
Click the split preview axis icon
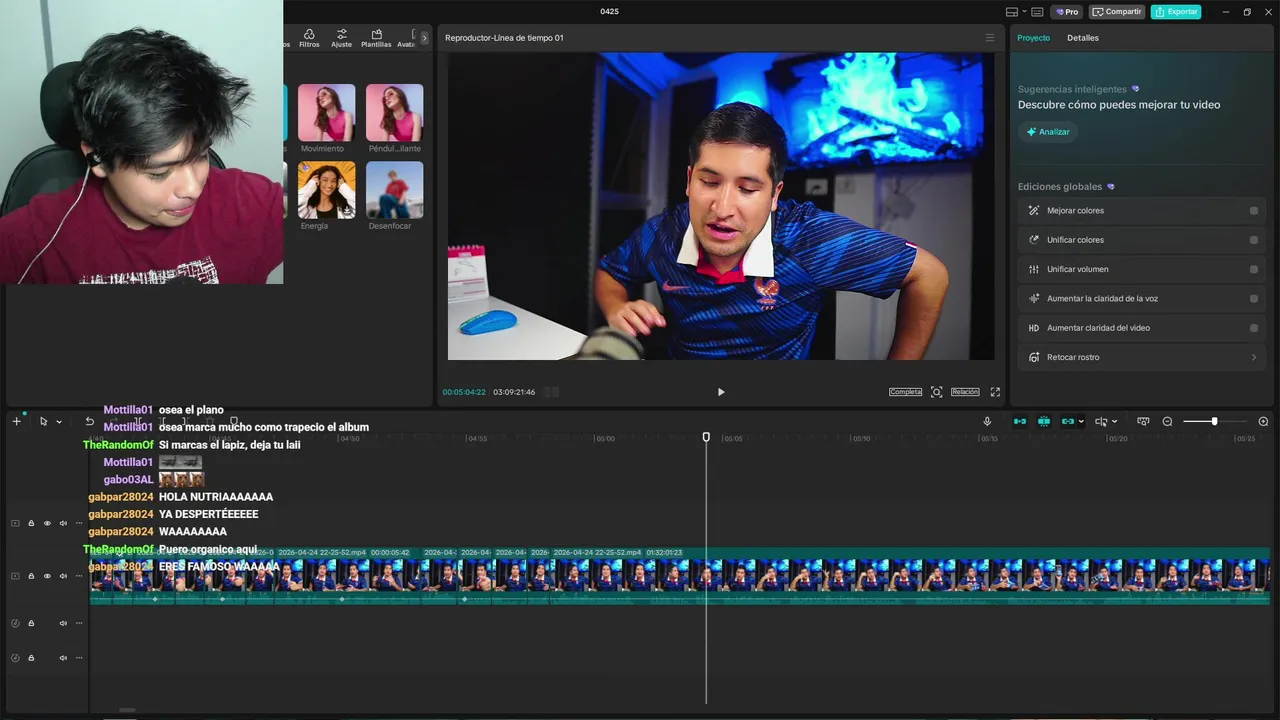[1101, 421]
